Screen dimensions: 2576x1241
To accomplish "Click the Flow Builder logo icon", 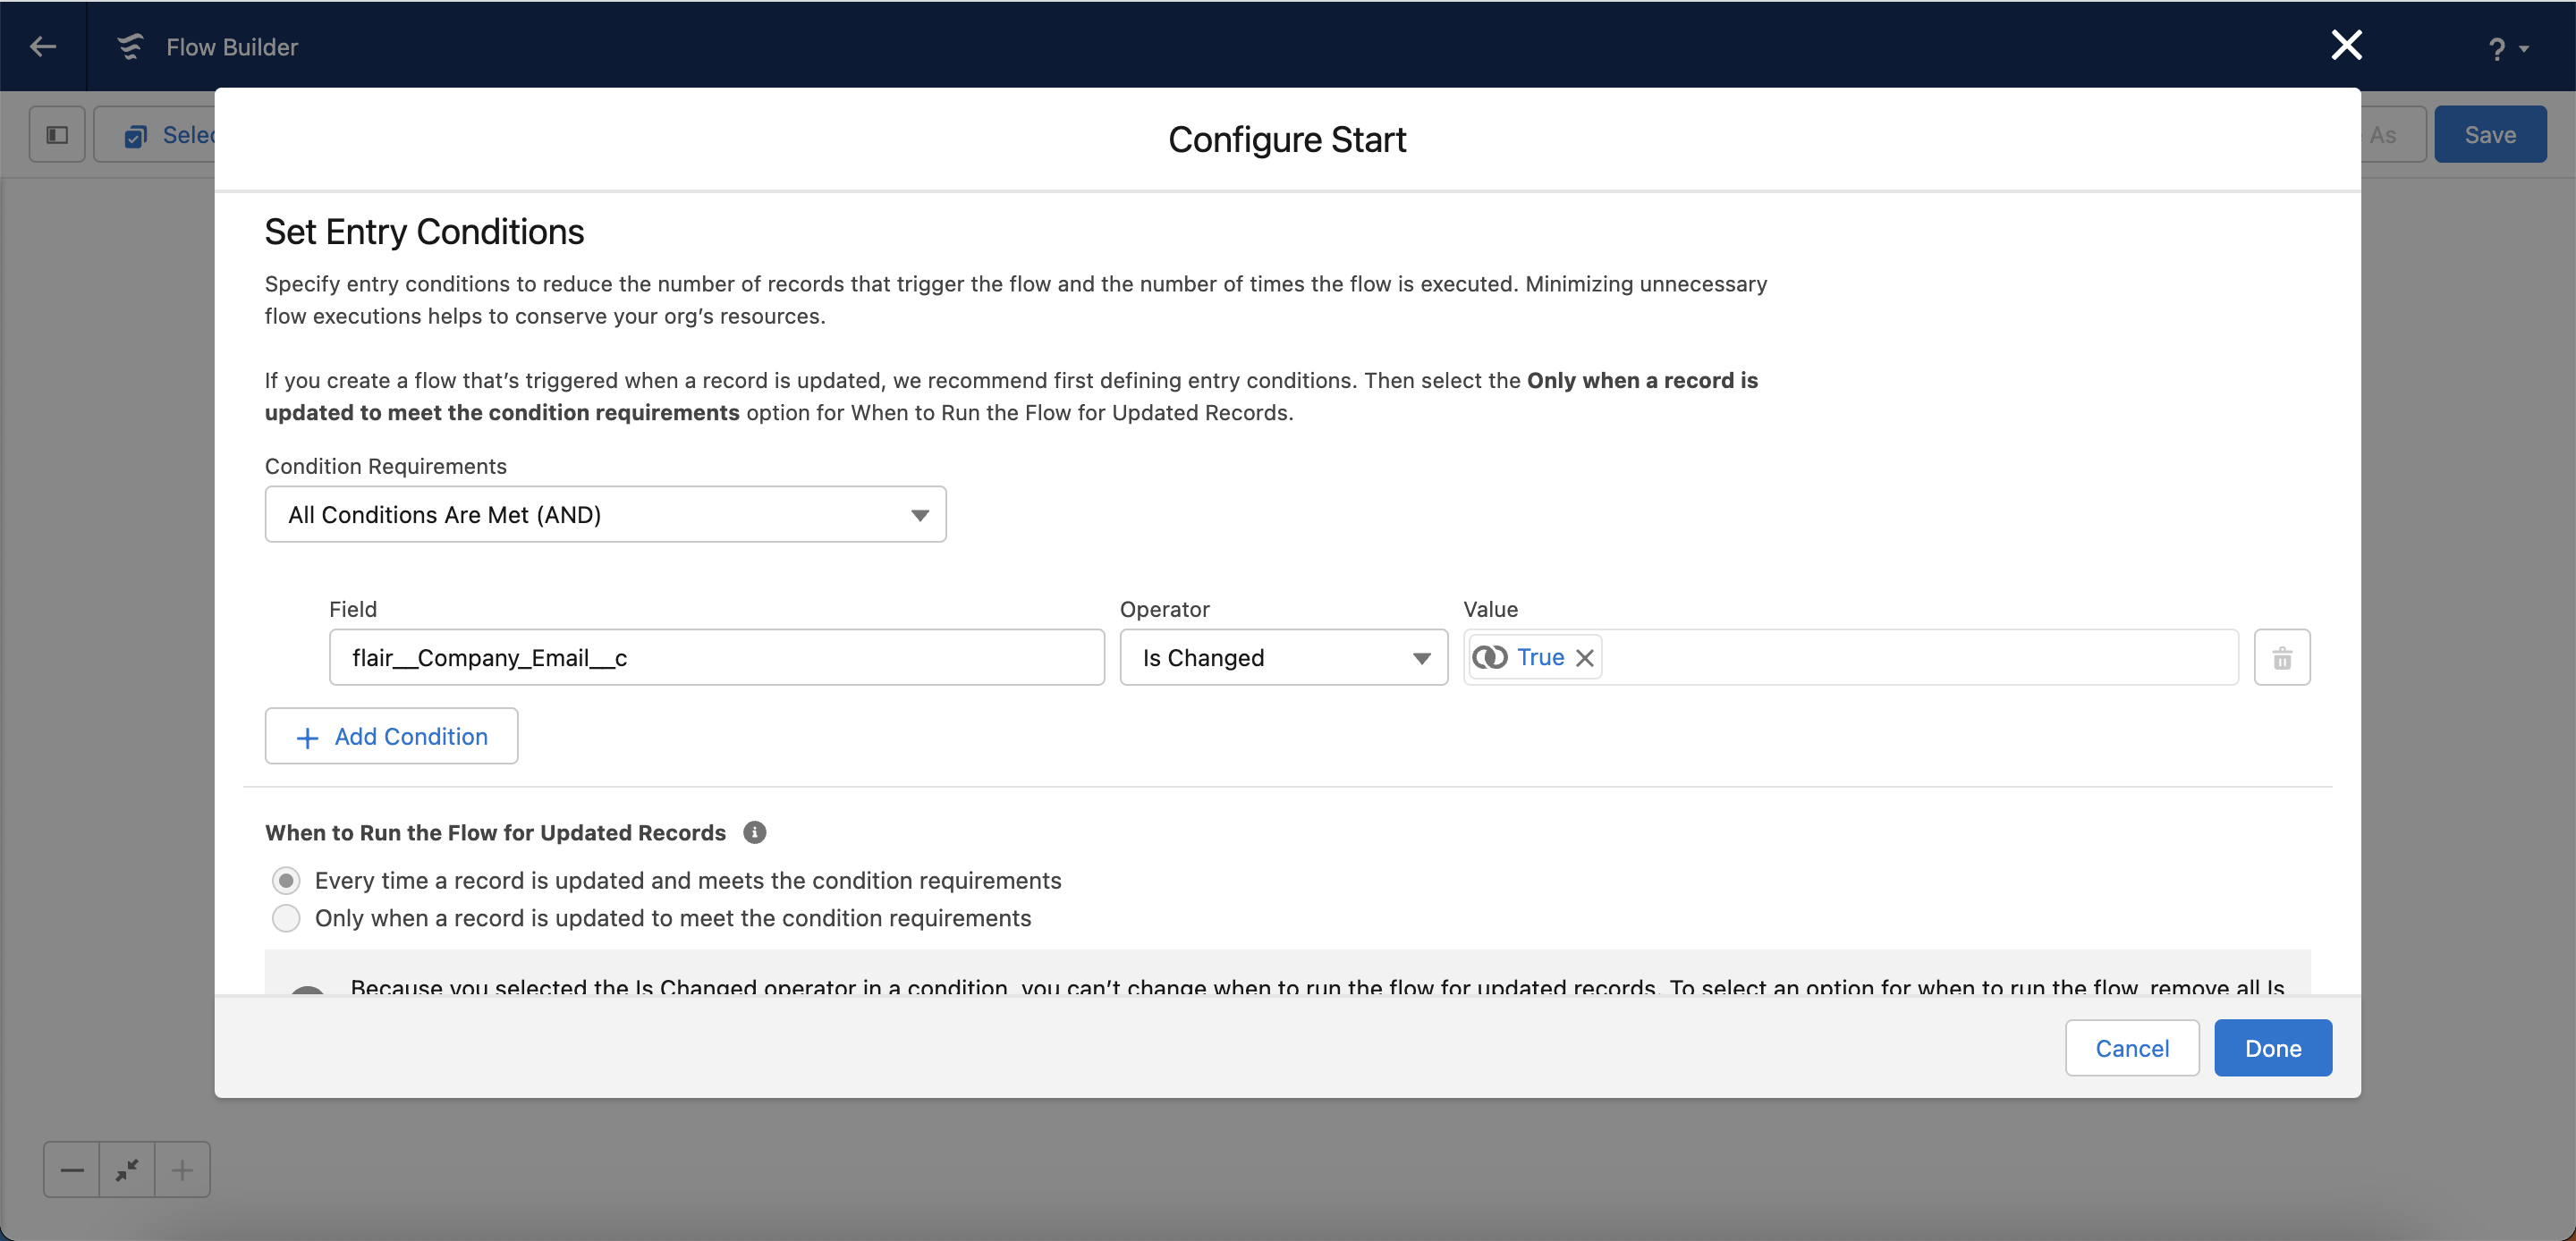I will (130, 46).
